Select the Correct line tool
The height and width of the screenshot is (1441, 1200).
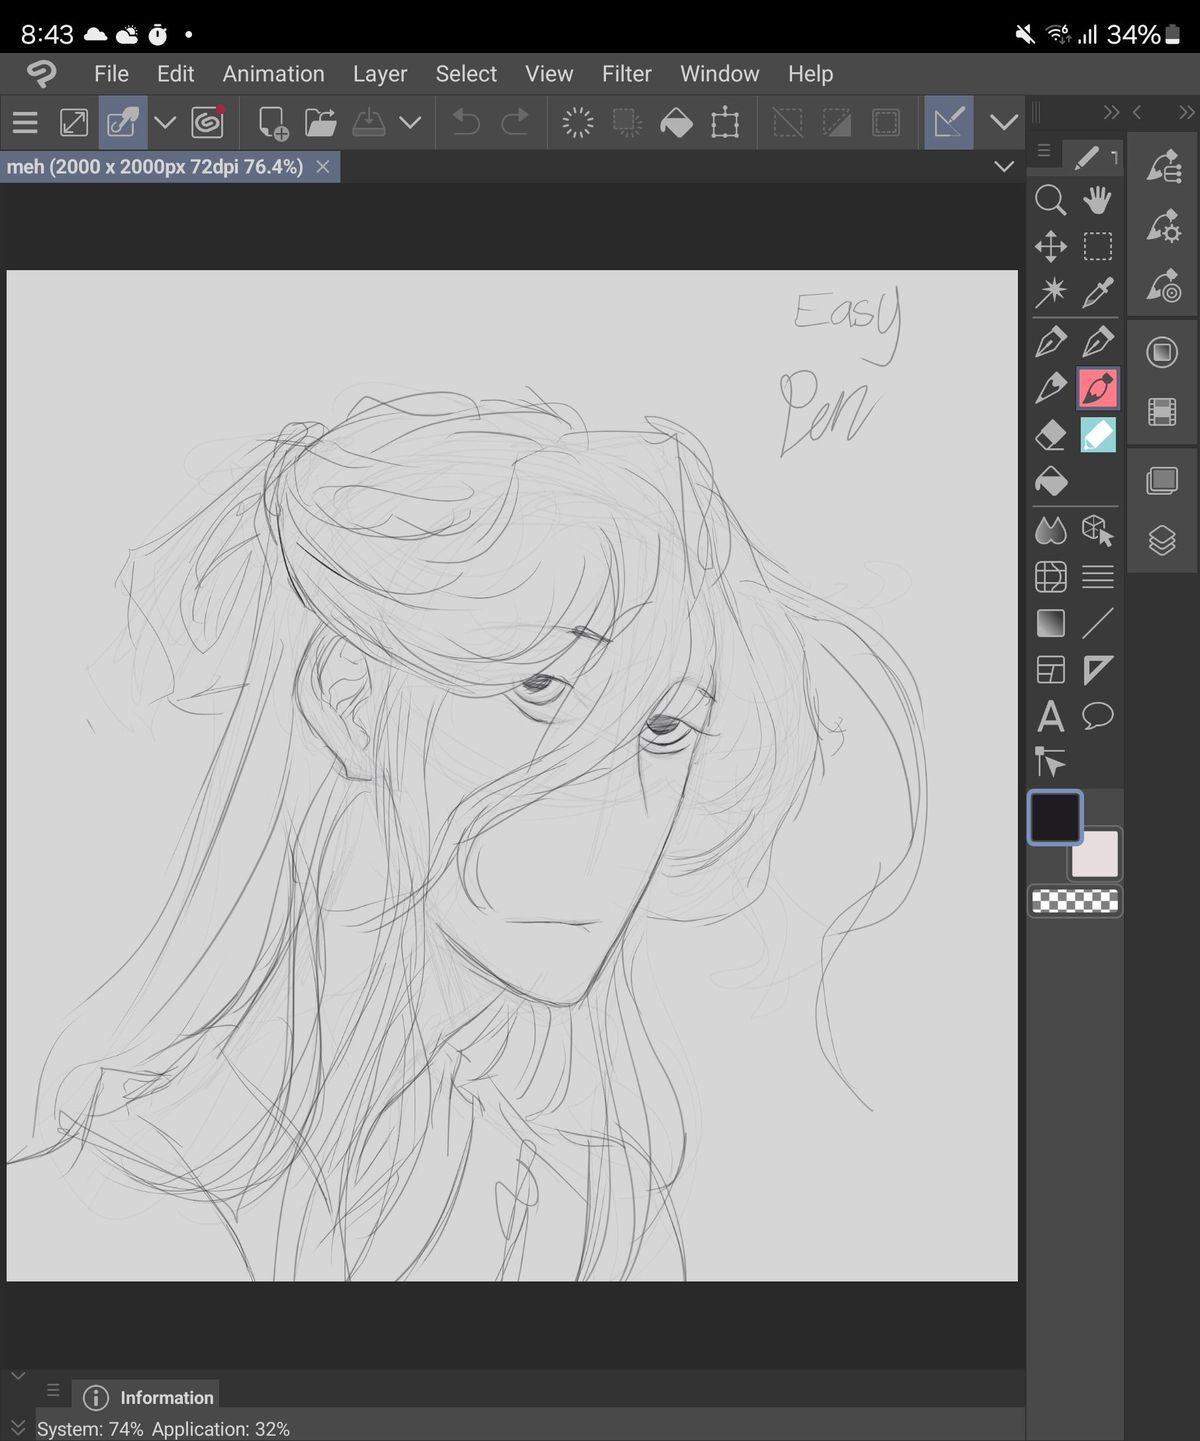(1050, 762)
